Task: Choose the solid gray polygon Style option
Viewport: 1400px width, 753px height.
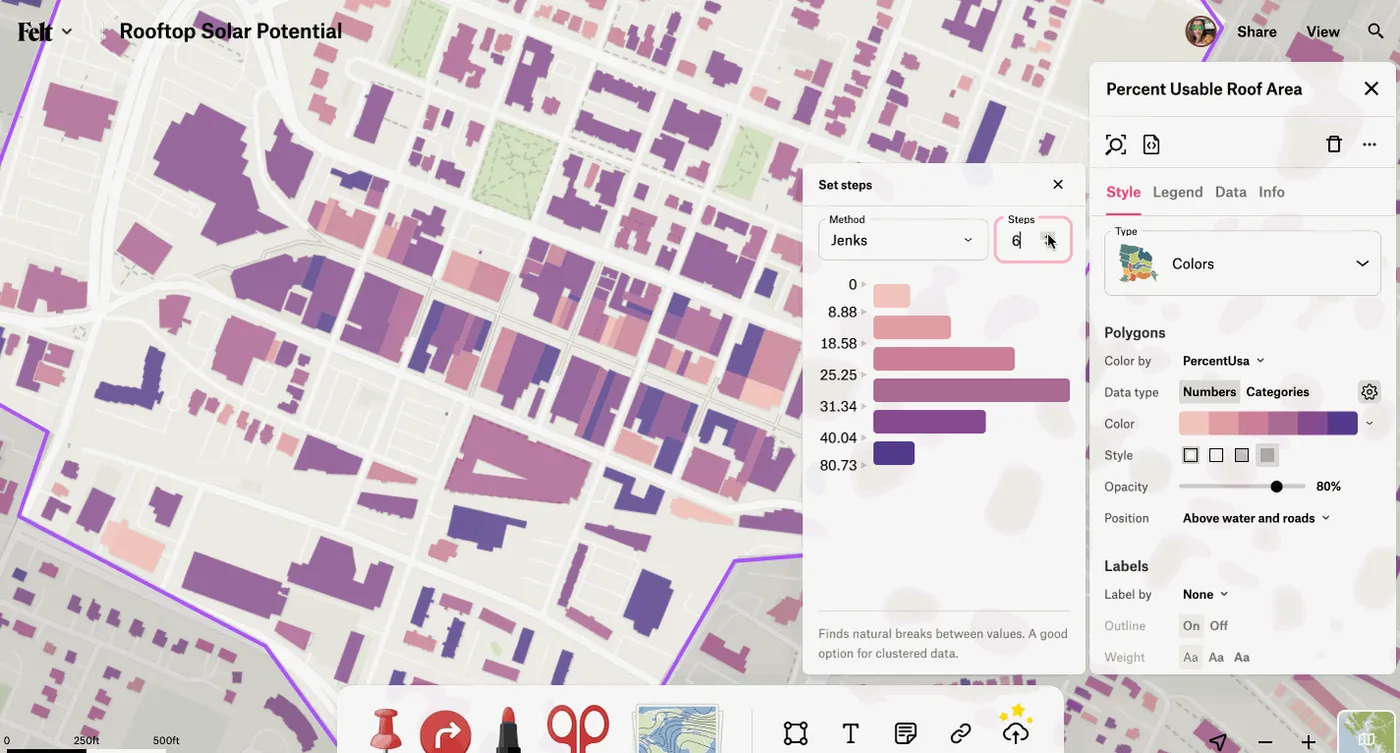Action: click(1267, 455)
